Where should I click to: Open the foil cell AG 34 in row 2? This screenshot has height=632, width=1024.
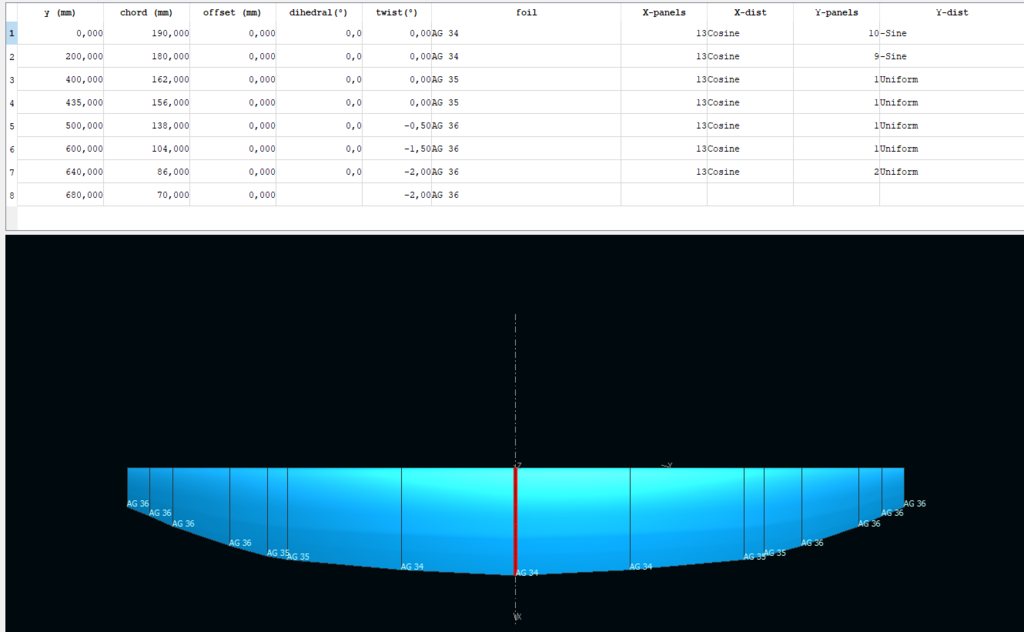click(526, 57)
